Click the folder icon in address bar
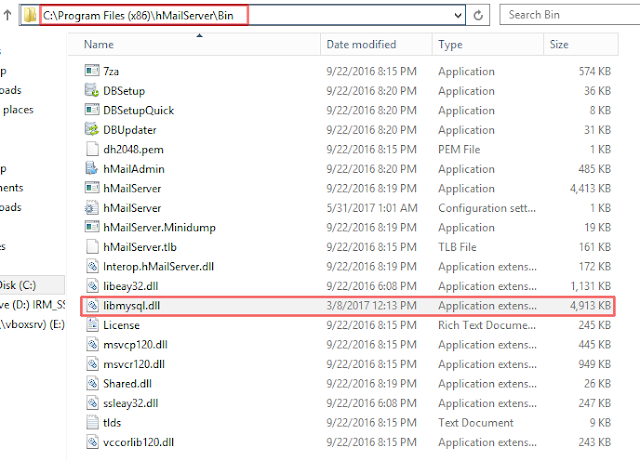 tap(29, 16)
